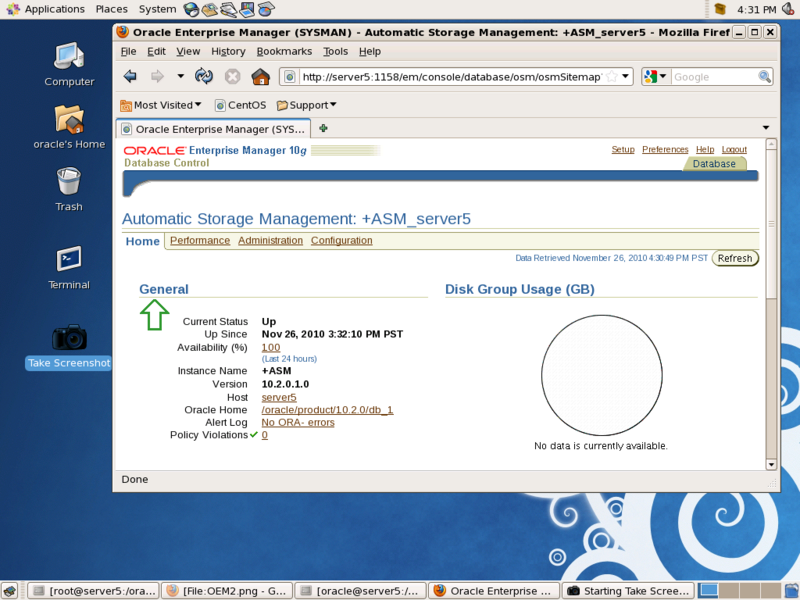800x600 pixels.
Task: Click page scrollbar down arrow
Action: [771, 464]
